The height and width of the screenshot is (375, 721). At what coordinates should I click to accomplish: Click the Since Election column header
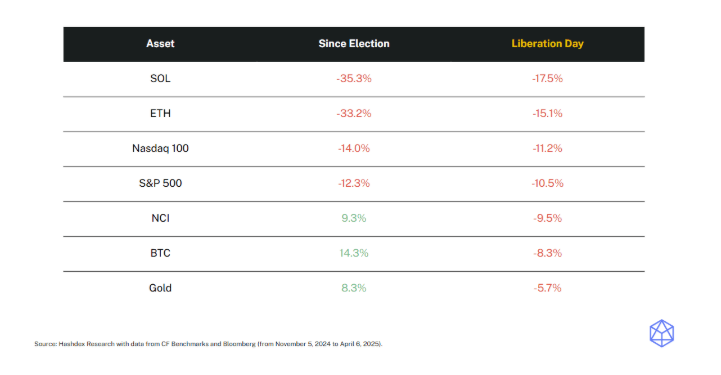coord(354,44)
